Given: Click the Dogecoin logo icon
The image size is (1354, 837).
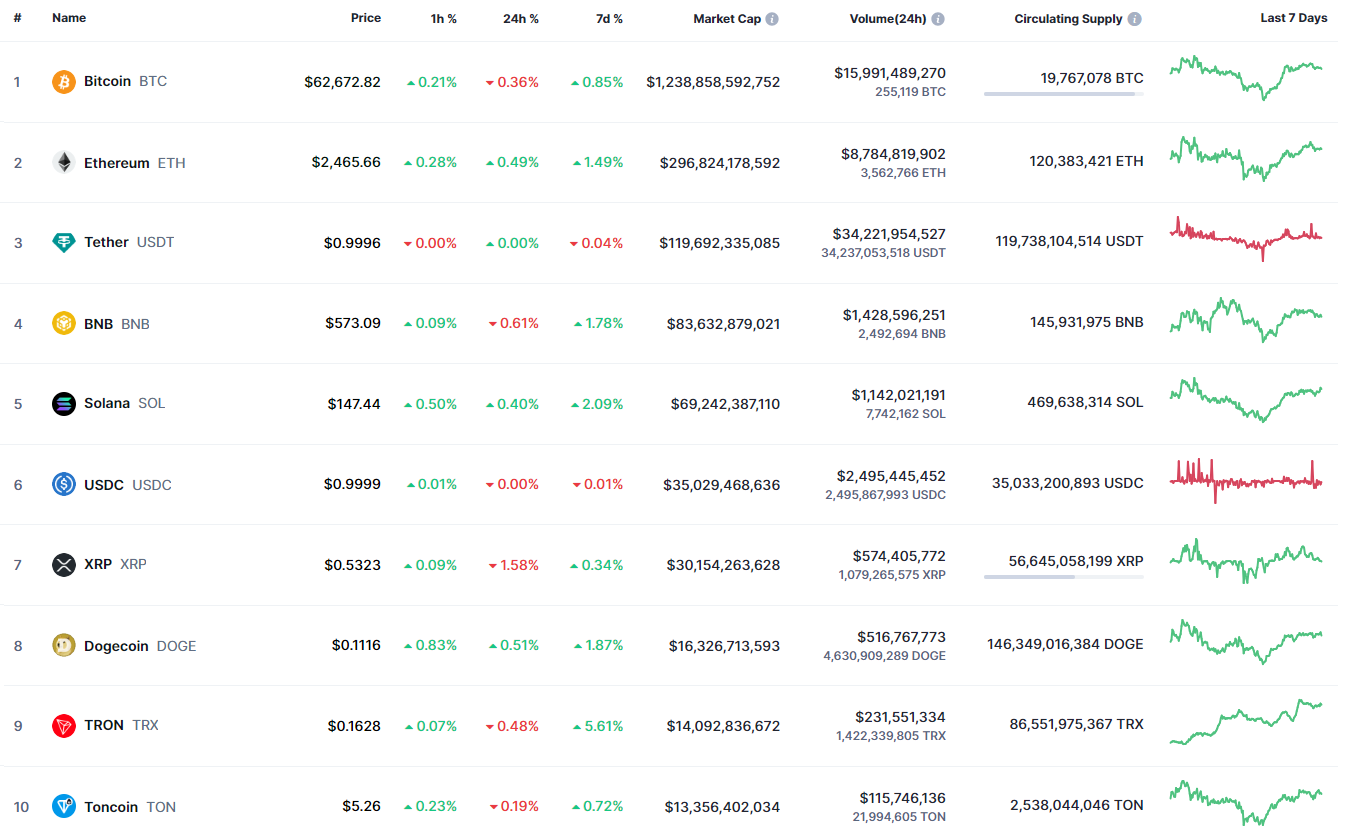Looking at the screenshot, I should (64, 646).
